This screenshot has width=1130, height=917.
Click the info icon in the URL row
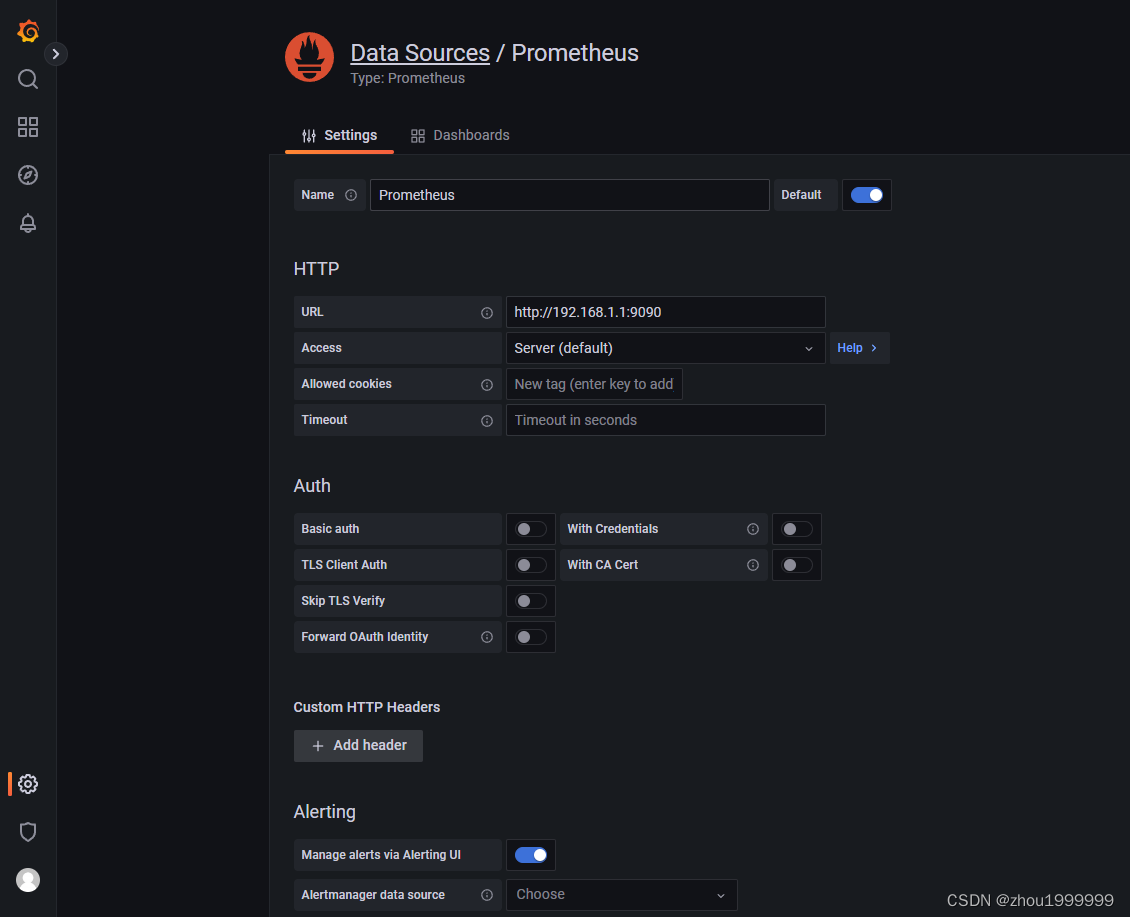[x=487, y=313]
